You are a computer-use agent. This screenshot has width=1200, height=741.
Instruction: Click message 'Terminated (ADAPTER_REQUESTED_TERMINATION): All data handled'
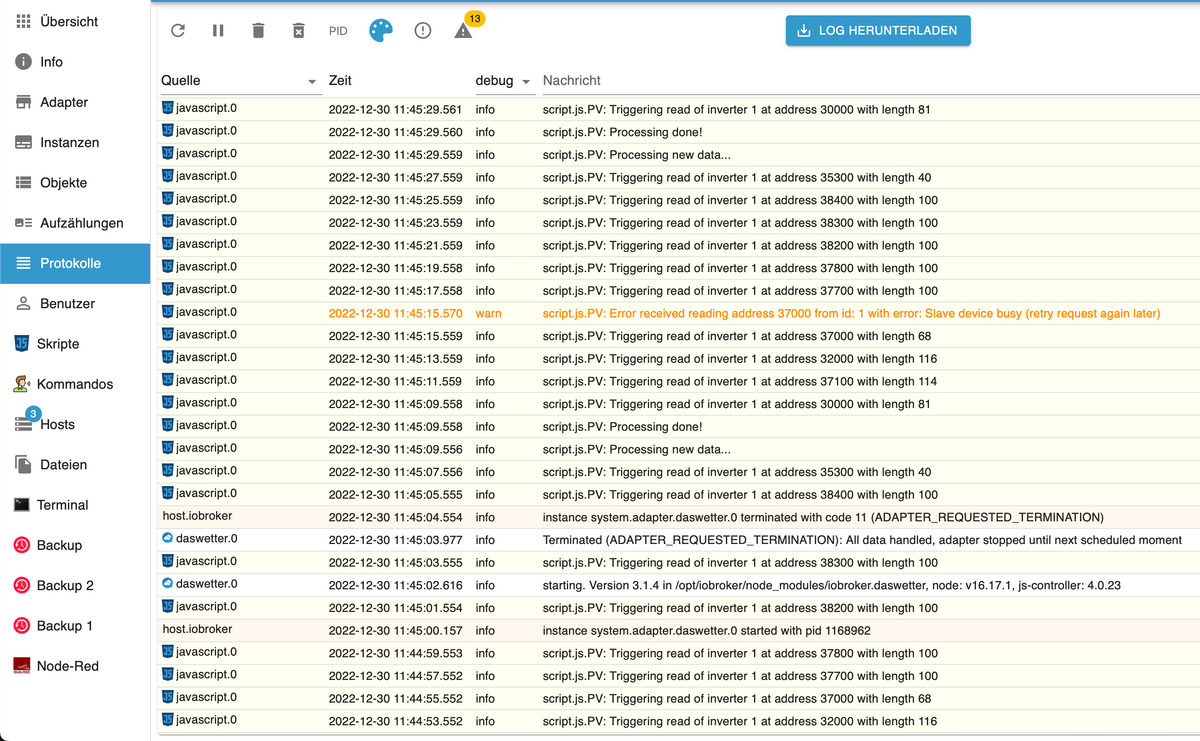862,540
